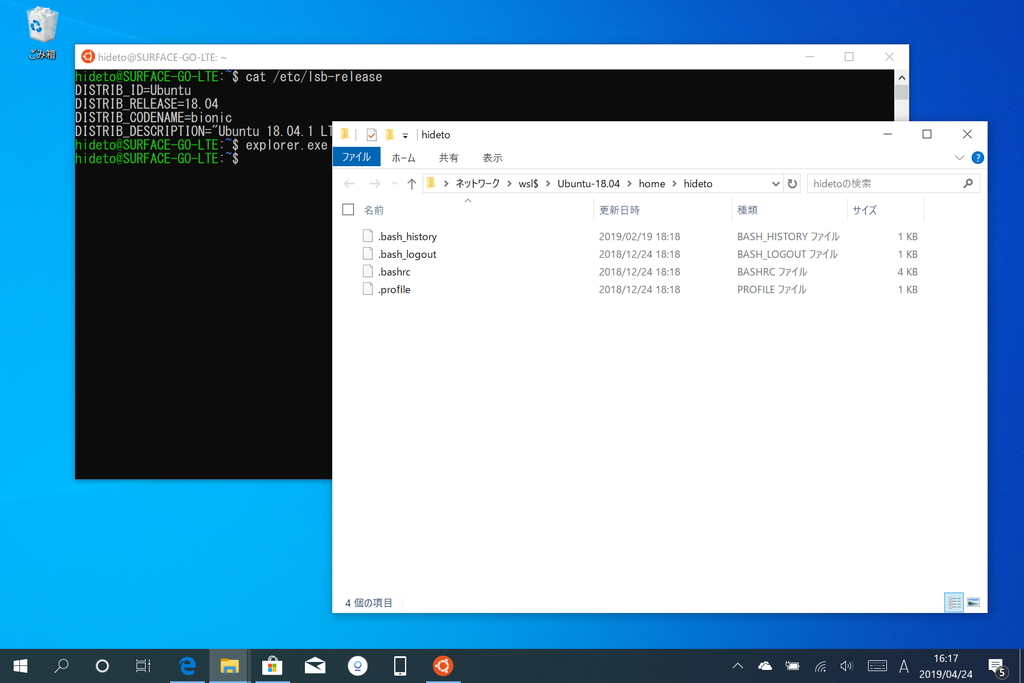Navigate to the home breadcrumb folder
This screenshot has width=1024, height=683.
652,183
